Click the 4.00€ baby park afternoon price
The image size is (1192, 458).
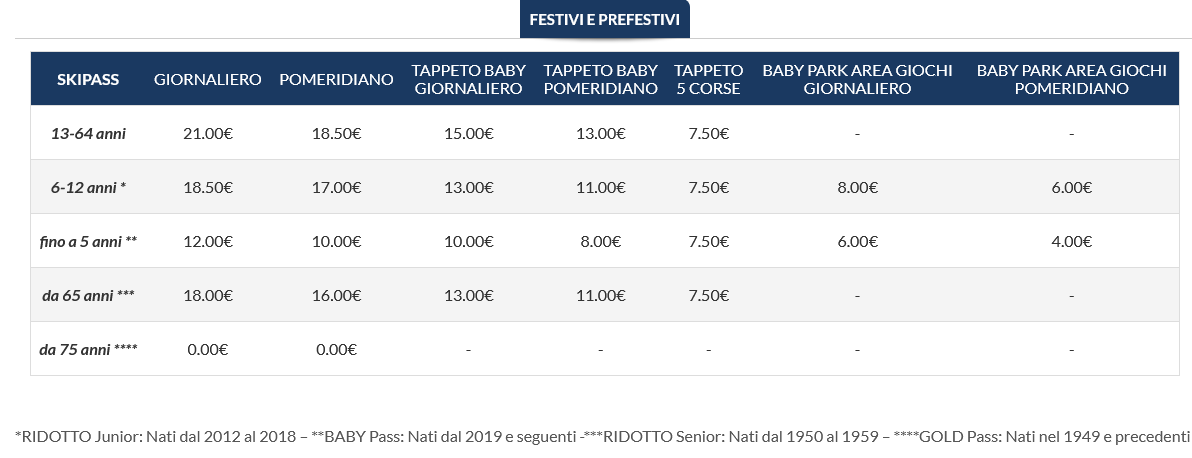[x=1071, y=241]
